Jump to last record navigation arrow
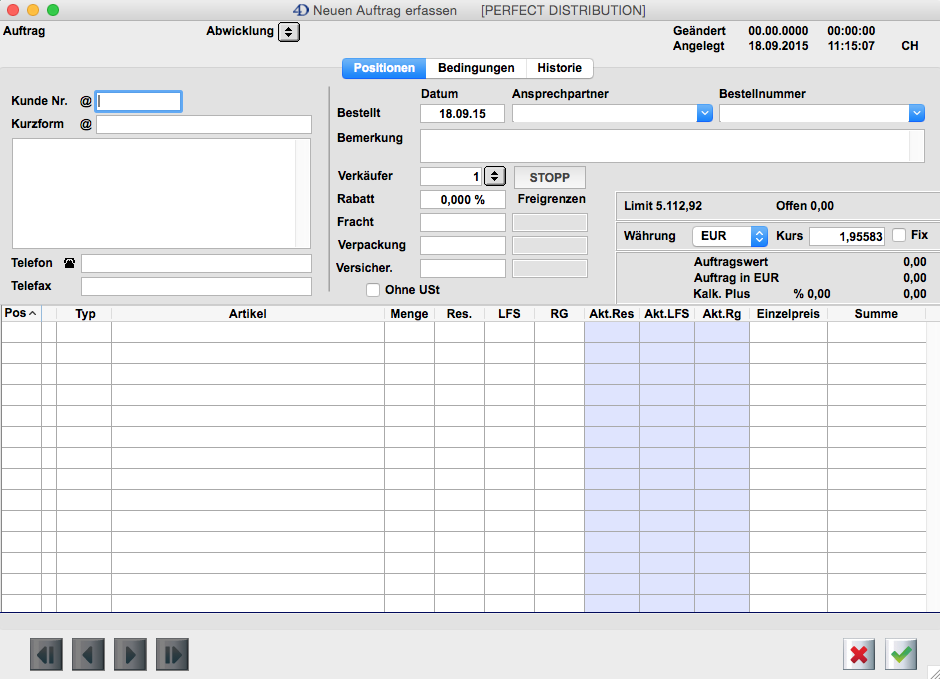Image resolution: width=940 pixels, height=679 pixels. 172,655
